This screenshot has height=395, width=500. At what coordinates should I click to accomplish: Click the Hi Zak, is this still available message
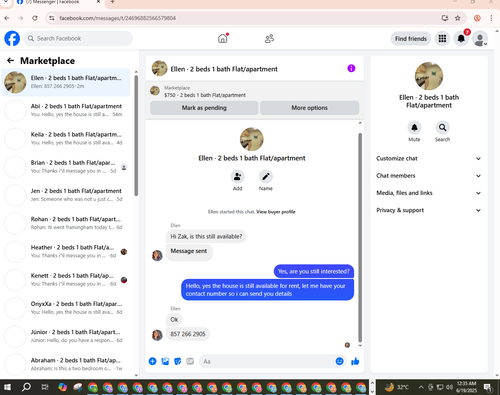pos(206,236)
